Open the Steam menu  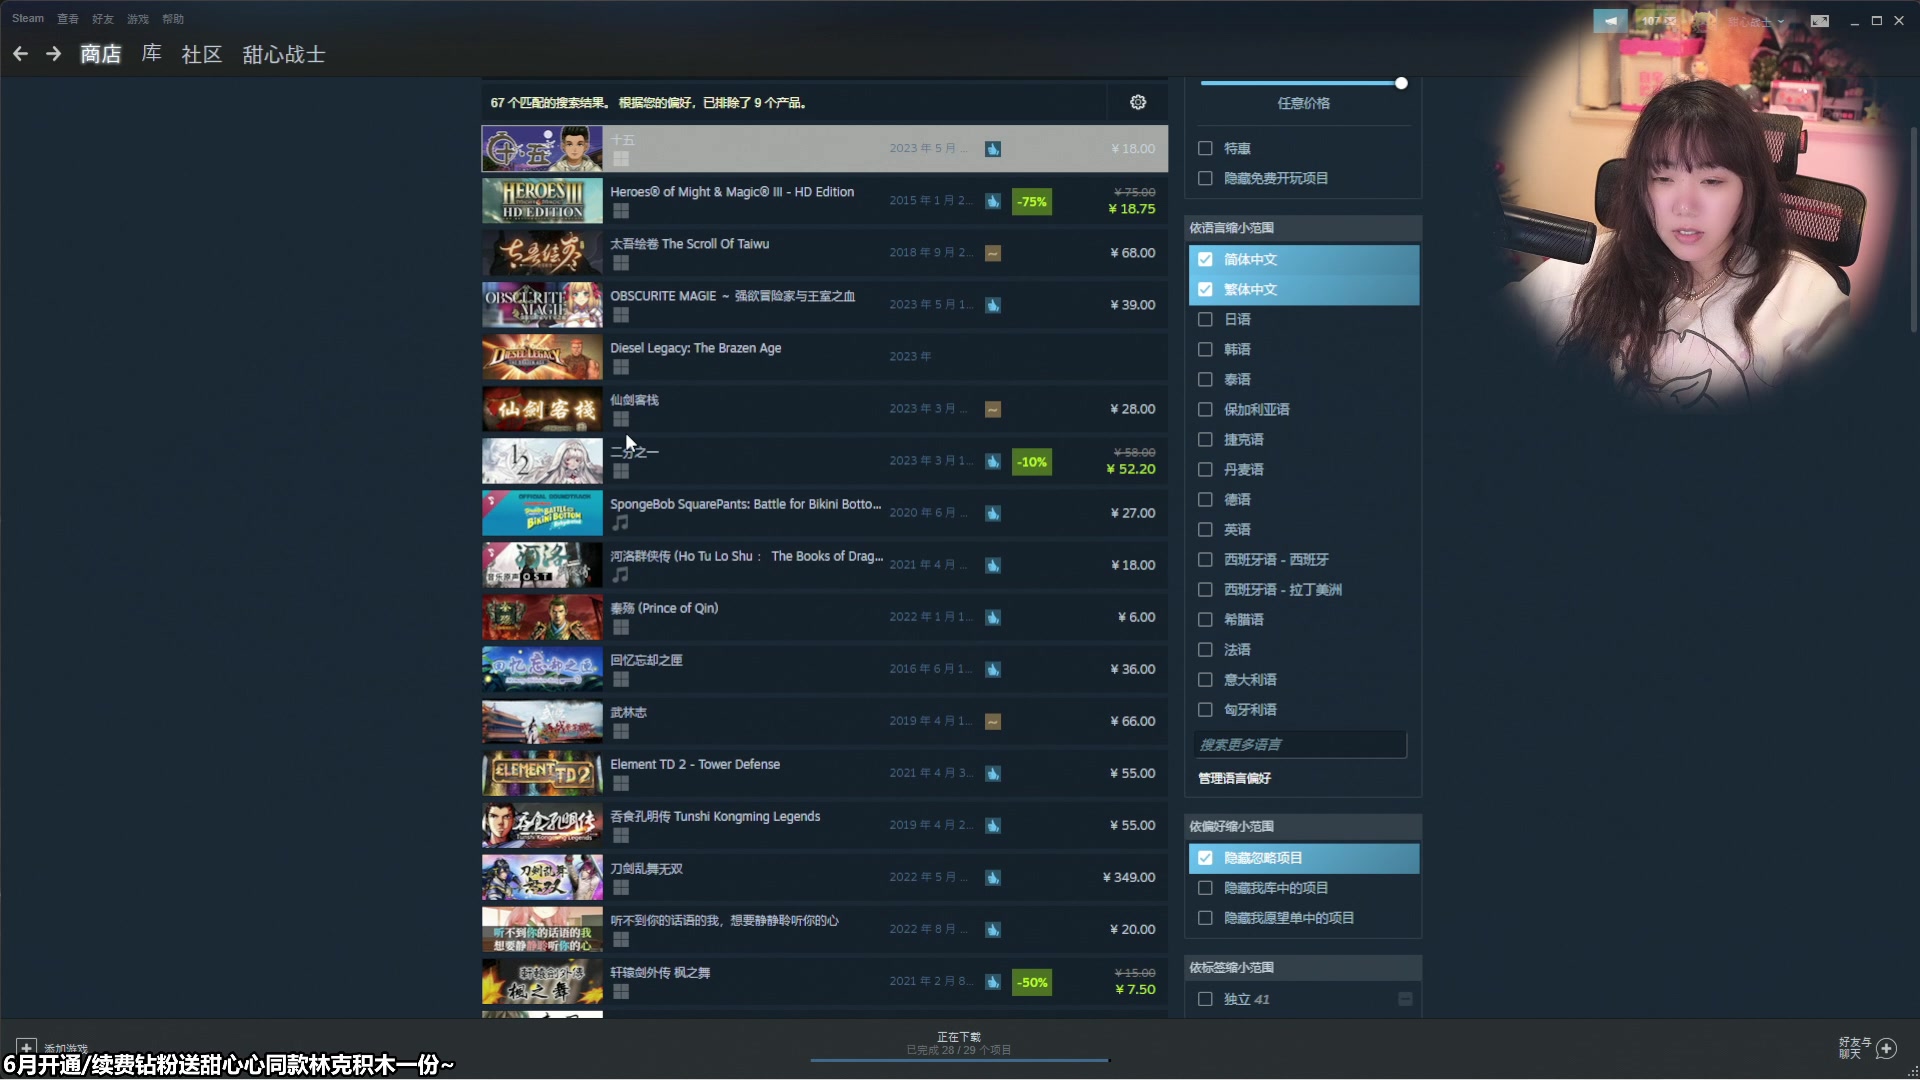click(28, 18)
